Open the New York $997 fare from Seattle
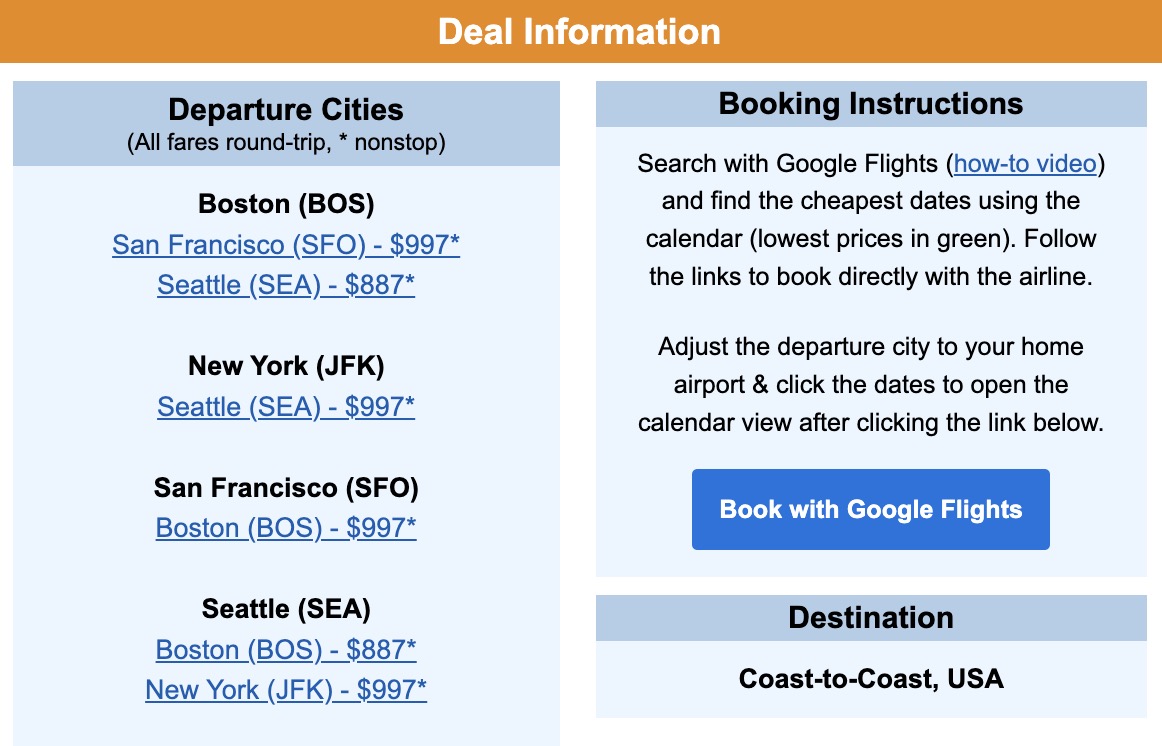 286,690
